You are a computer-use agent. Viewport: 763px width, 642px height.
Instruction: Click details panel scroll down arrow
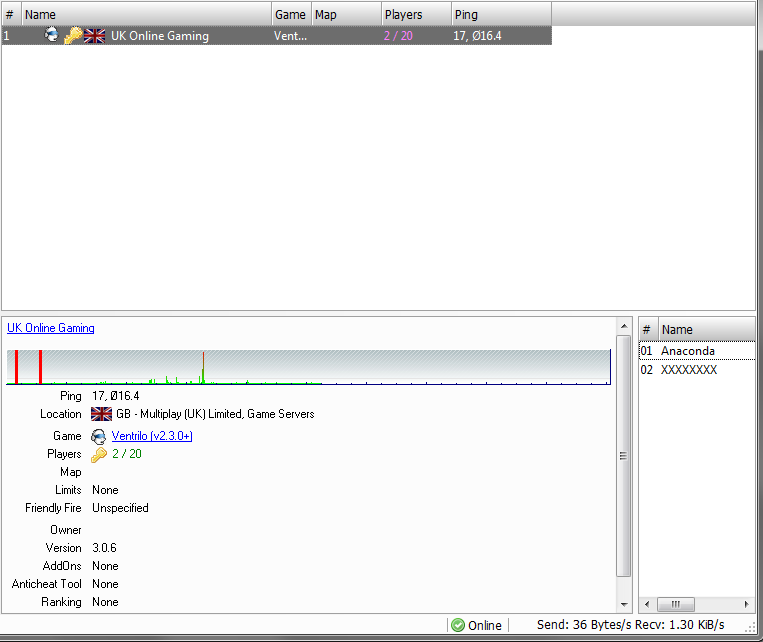(624, 605)
